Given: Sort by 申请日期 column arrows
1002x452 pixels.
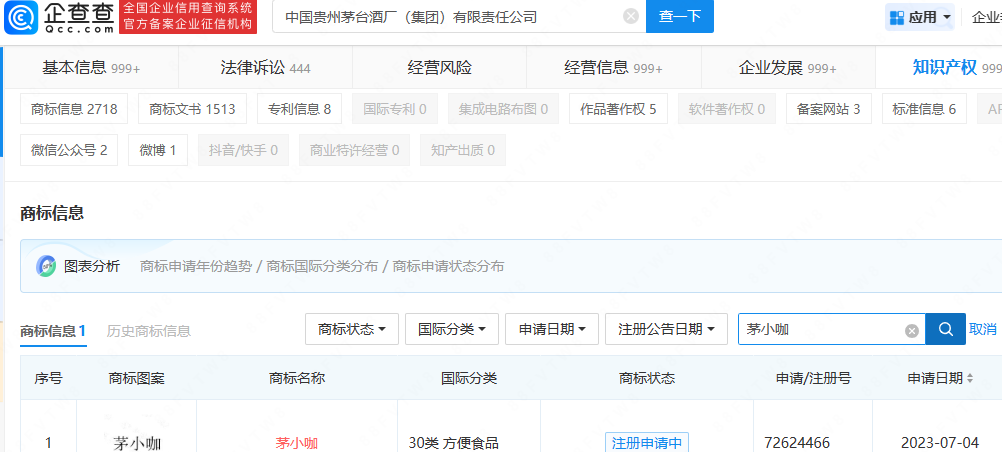Looking at the screenshot, I should [969, 378].
